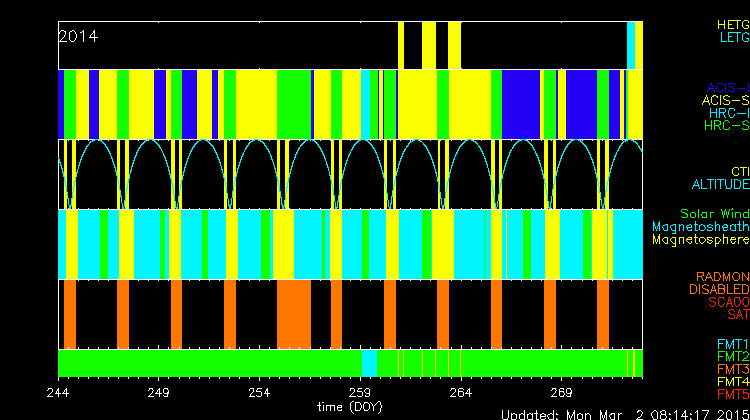
Task: Click the LETG legend label
Action: pos(732,37)
